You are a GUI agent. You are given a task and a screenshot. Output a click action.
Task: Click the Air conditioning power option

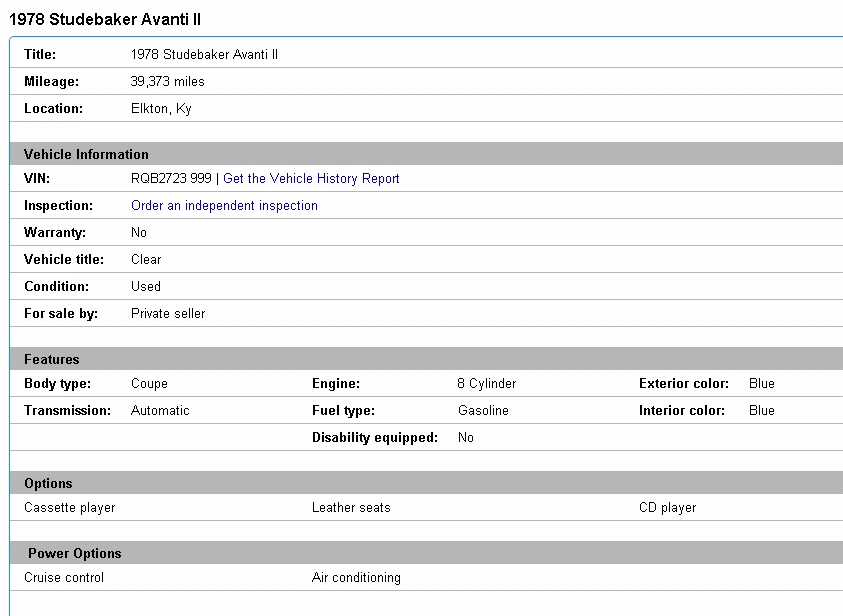[356, 578]
